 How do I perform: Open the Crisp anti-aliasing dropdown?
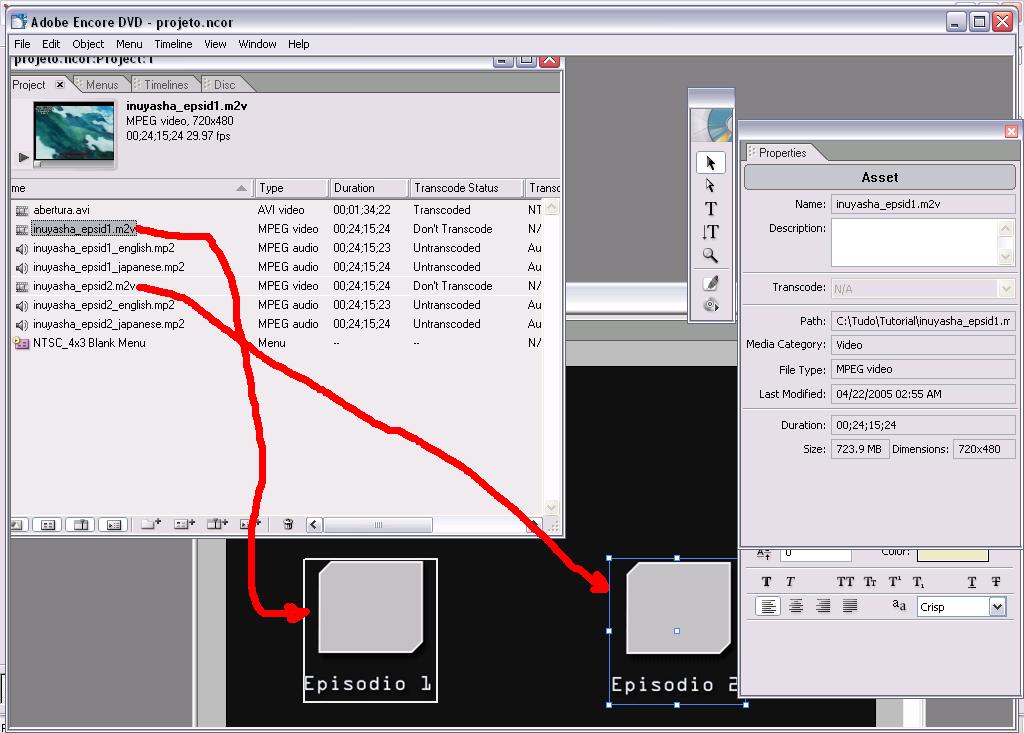[997, 607]
